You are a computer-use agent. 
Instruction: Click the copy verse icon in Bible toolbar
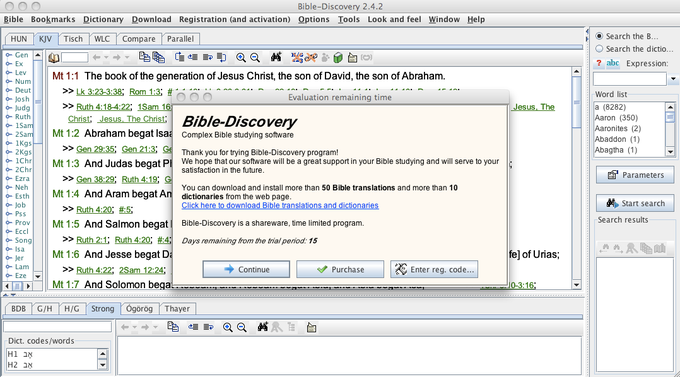[144, 57]
